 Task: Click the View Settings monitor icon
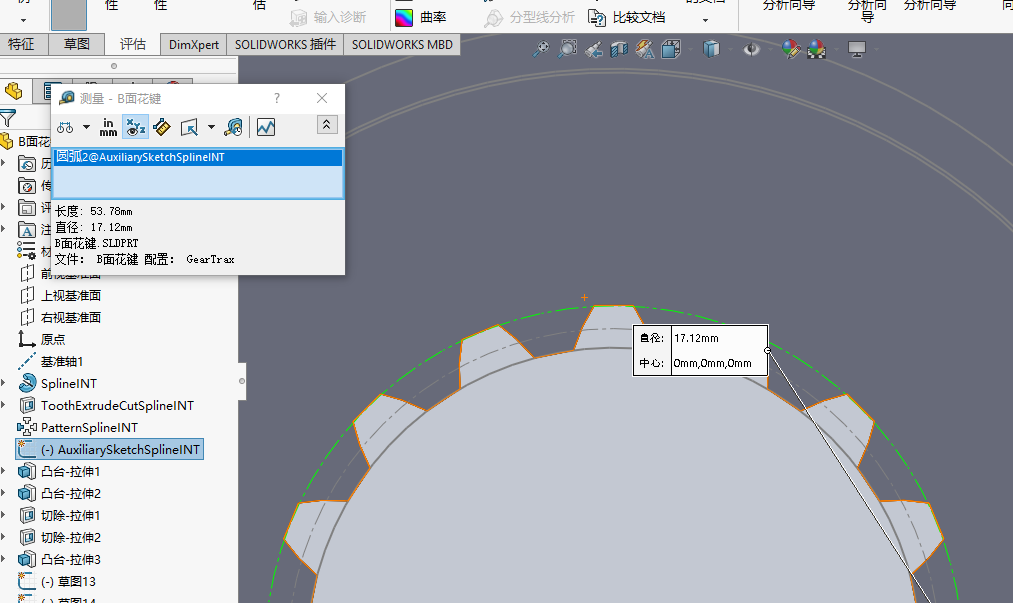click(857, 49)
